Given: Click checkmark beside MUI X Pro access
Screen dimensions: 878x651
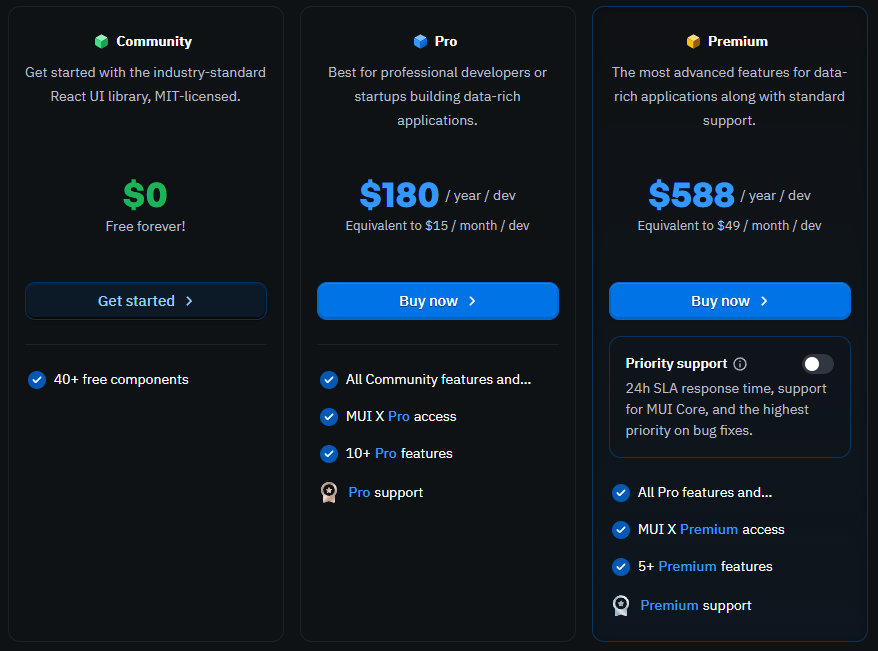Looking at the screenshot, I should tap(329, 416).
